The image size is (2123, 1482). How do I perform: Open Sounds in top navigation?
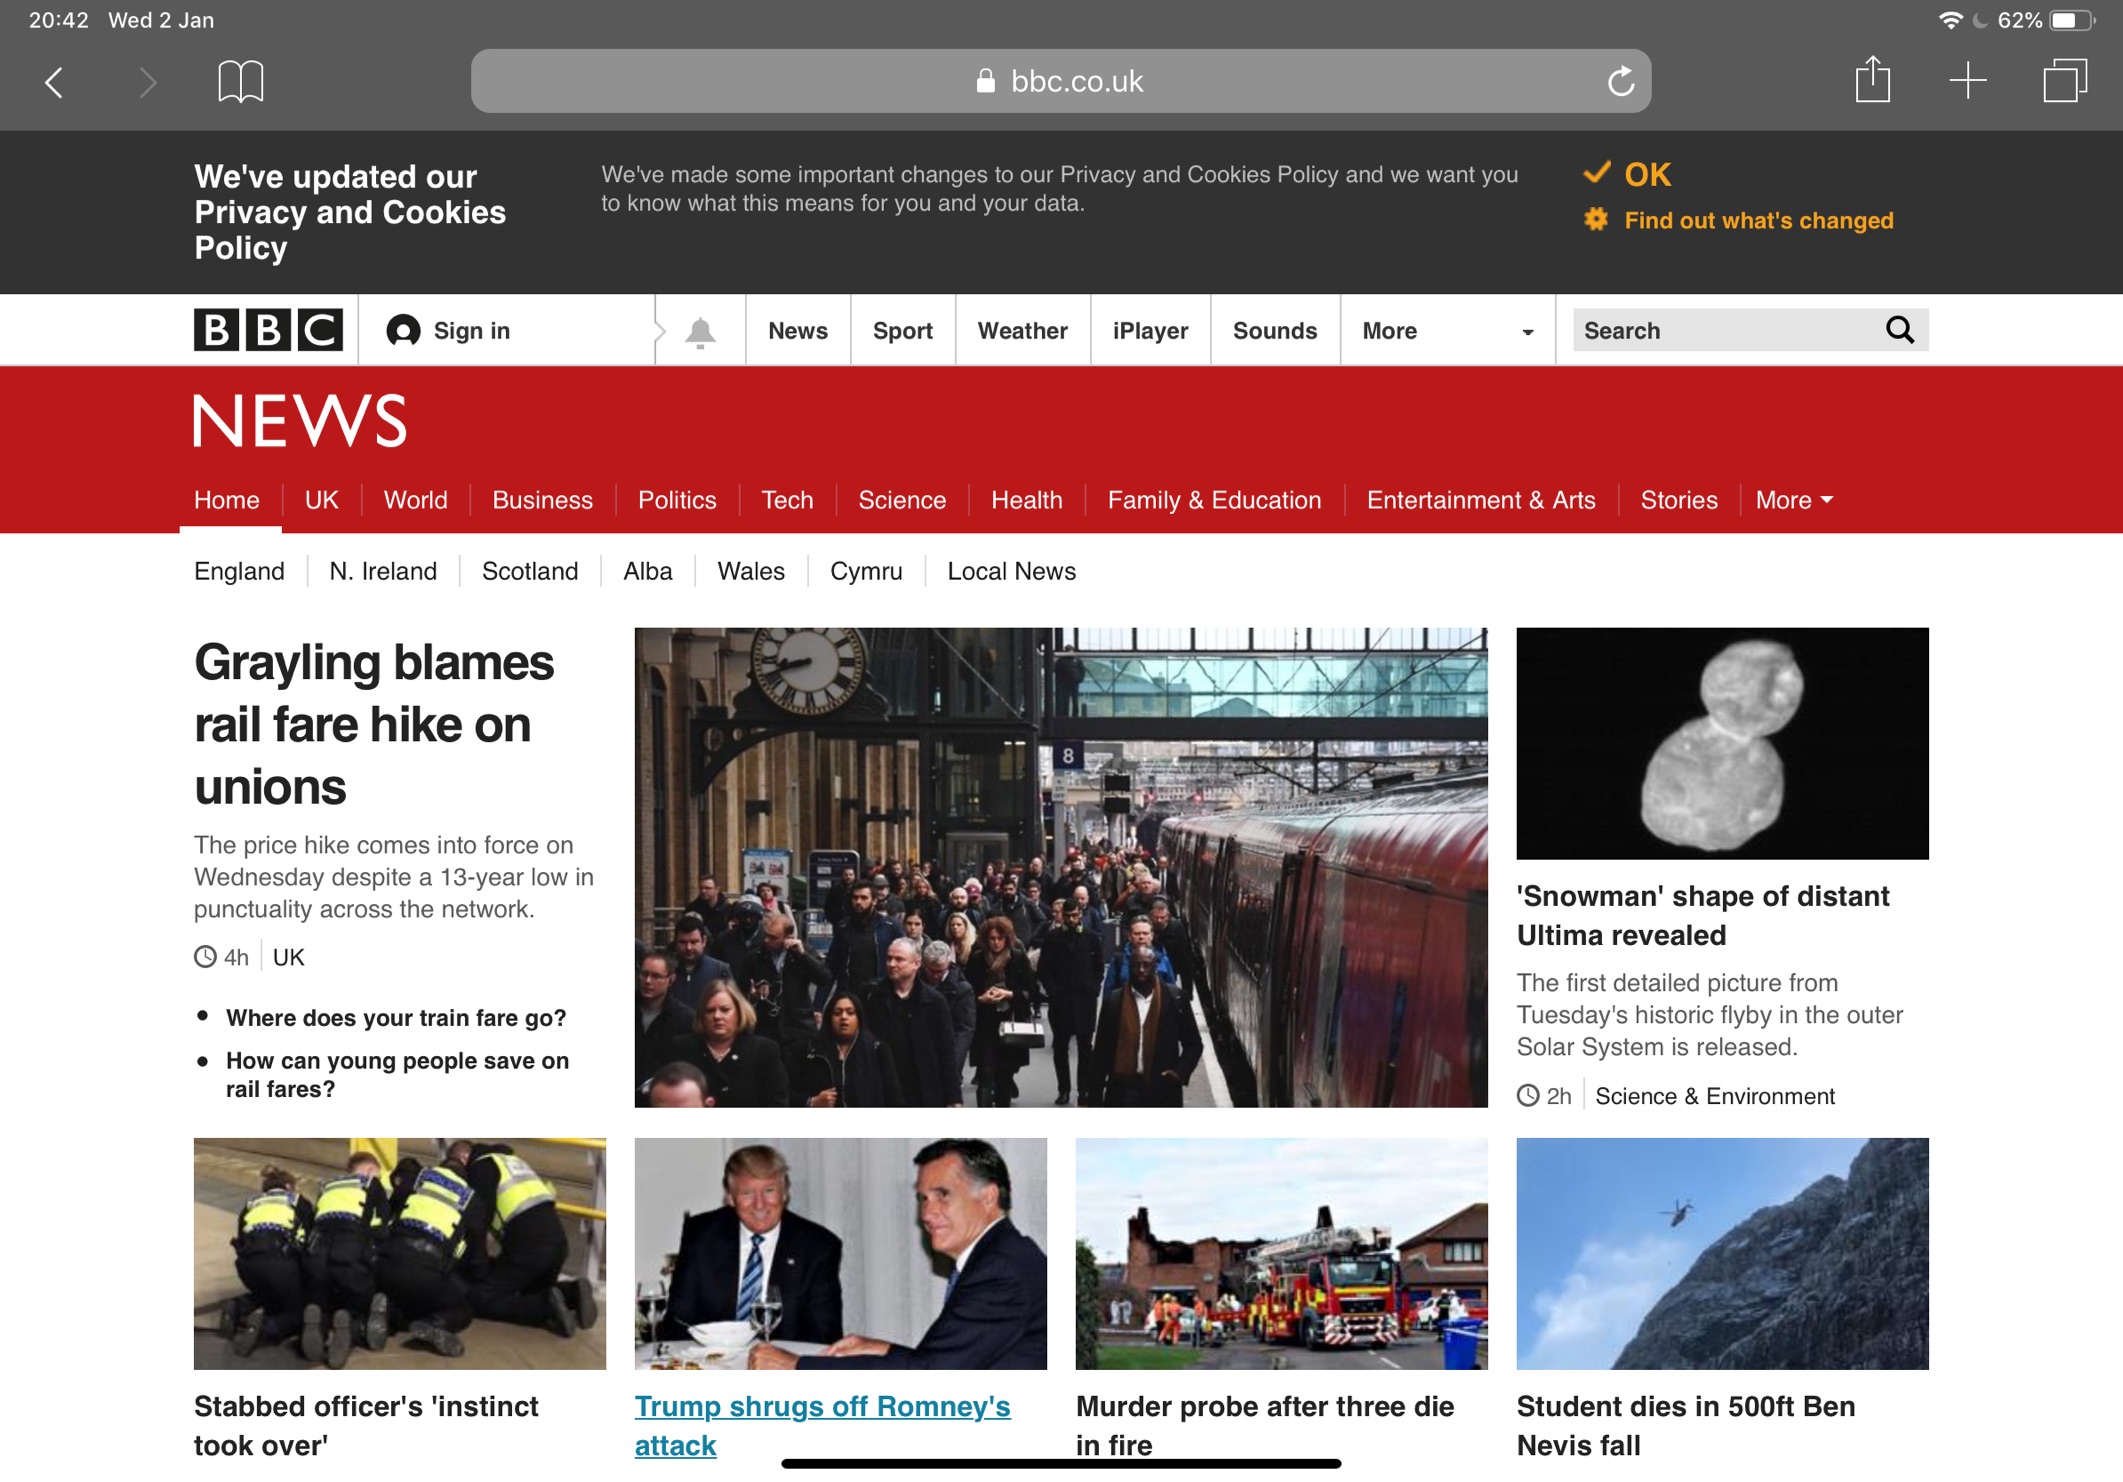[1274, 331]
